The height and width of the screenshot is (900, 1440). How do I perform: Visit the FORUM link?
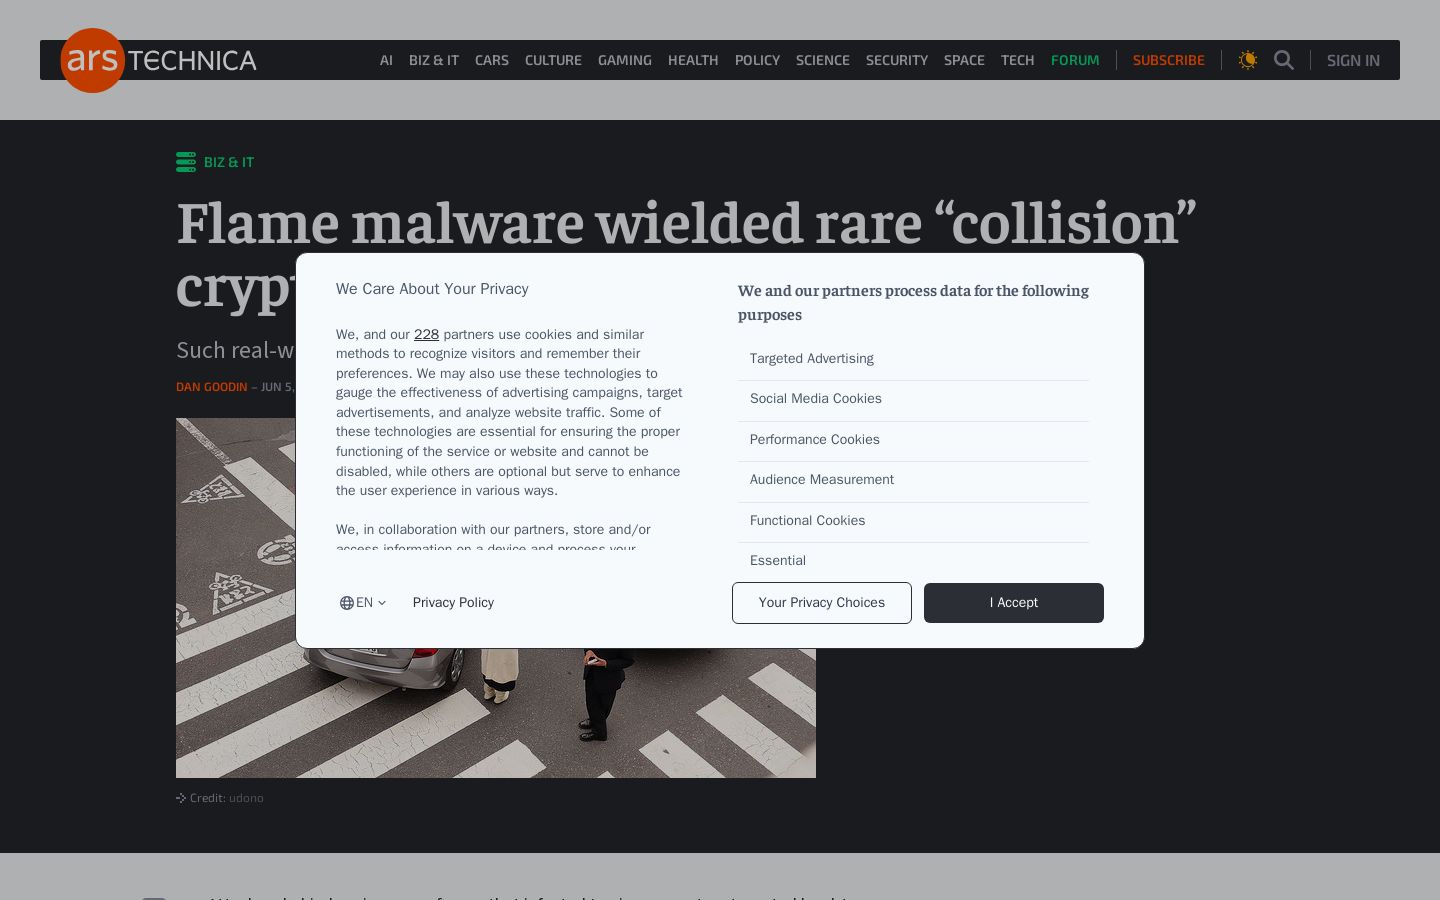click(x=1075, y=60)
